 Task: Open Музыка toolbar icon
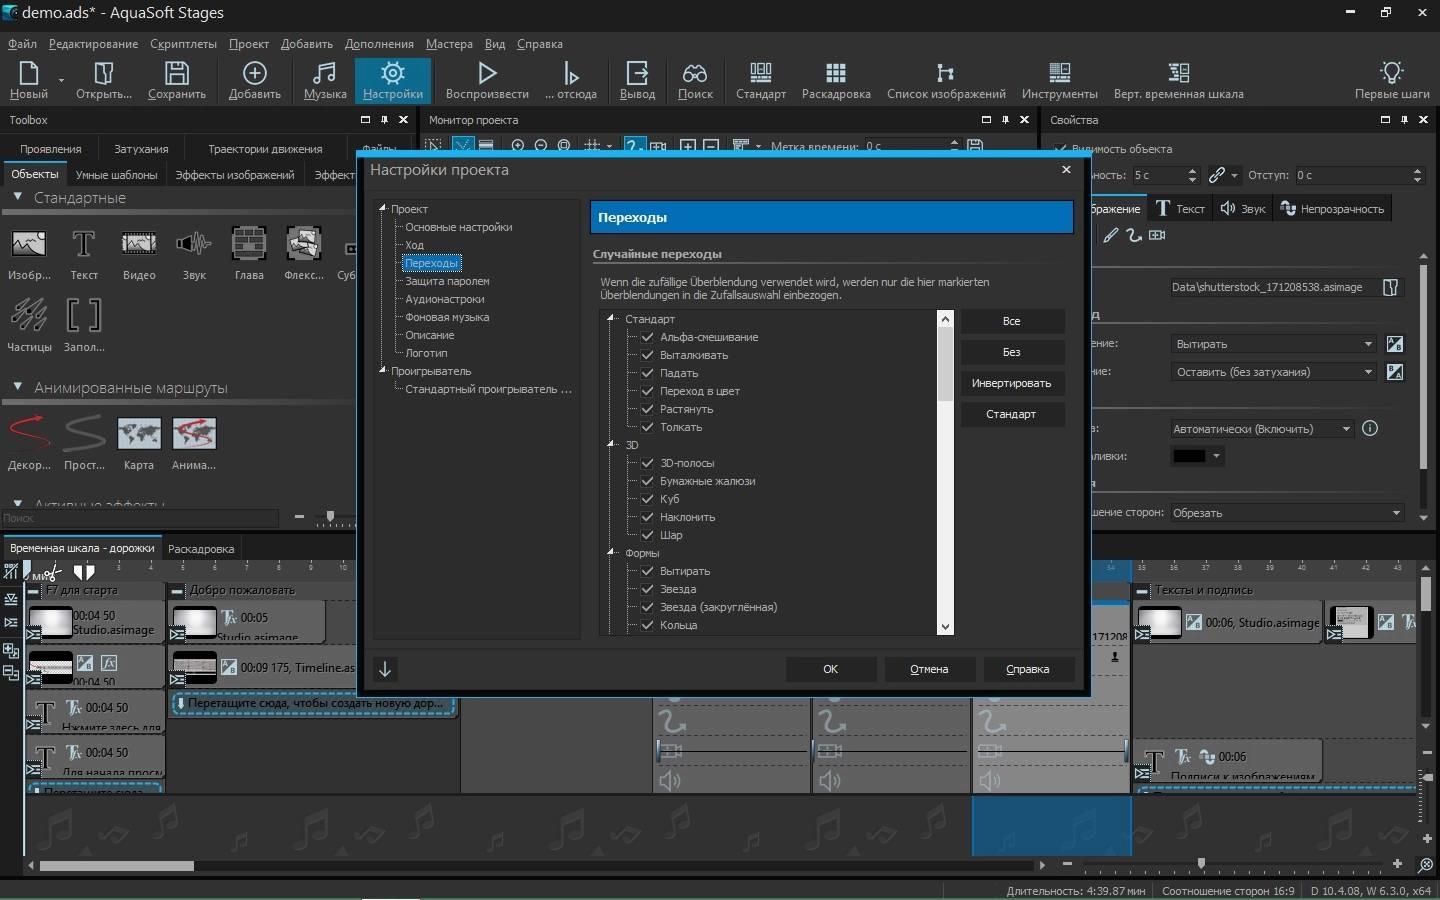point(325,80)
